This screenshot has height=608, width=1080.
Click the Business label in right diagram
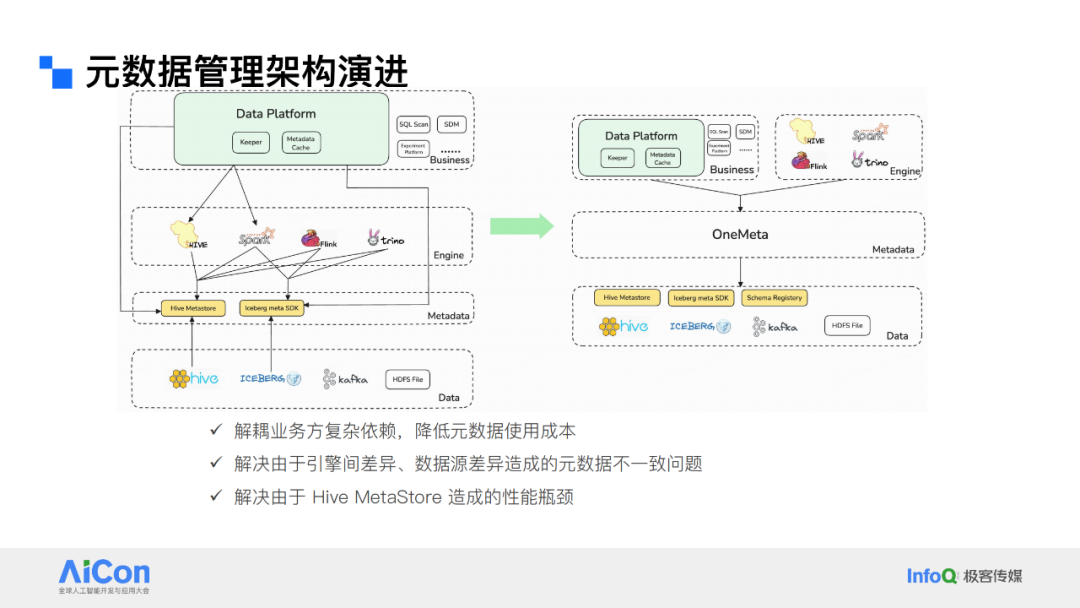pyautogui.click(x=732, y=169)
